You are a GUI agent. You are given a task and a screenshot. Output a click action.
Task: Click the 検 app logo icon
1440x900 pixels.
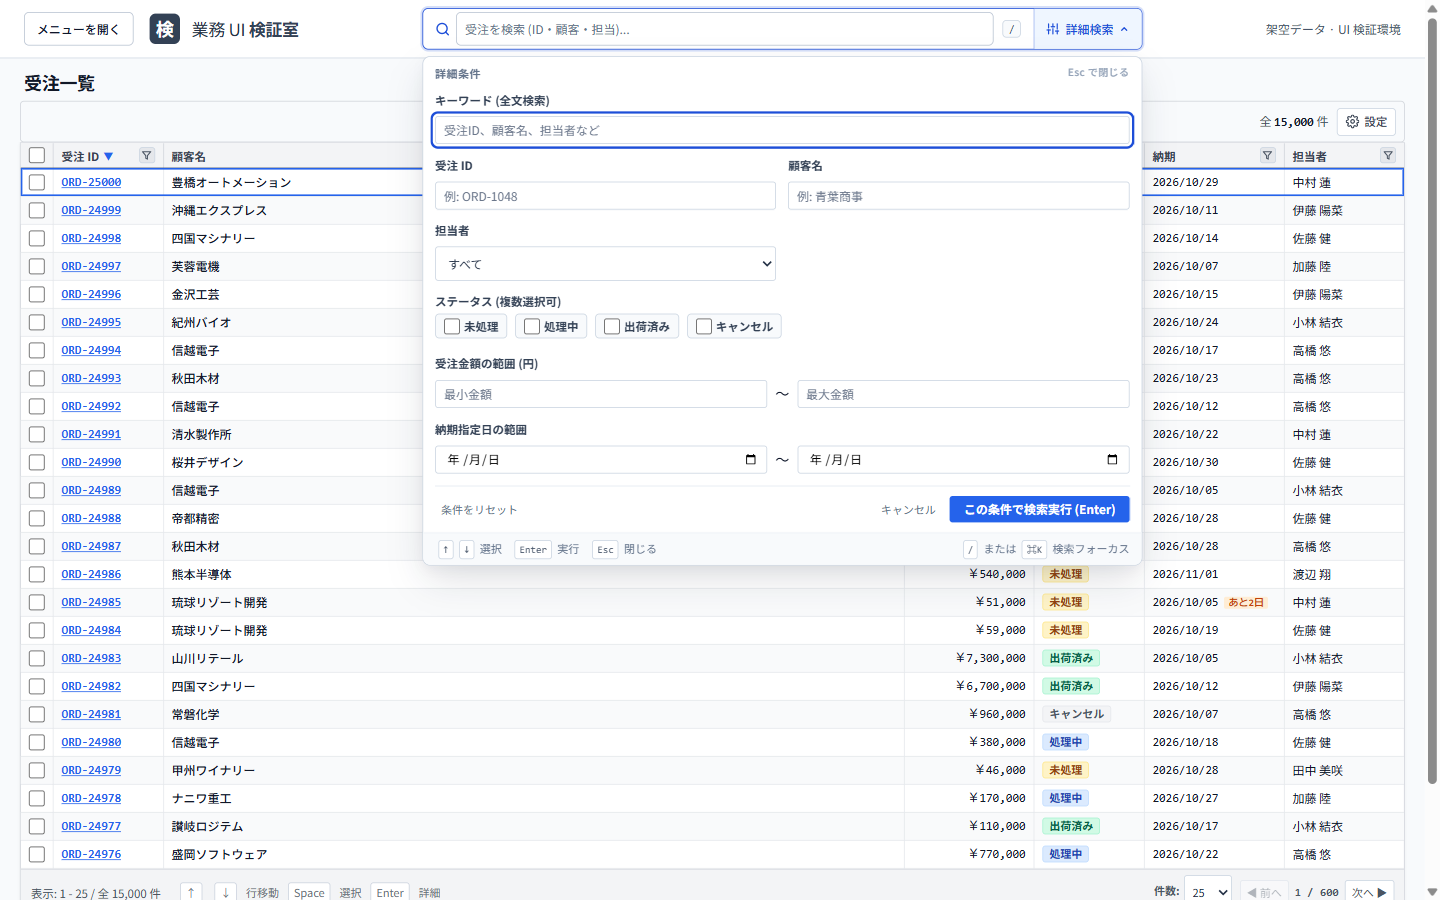point(165,29)
